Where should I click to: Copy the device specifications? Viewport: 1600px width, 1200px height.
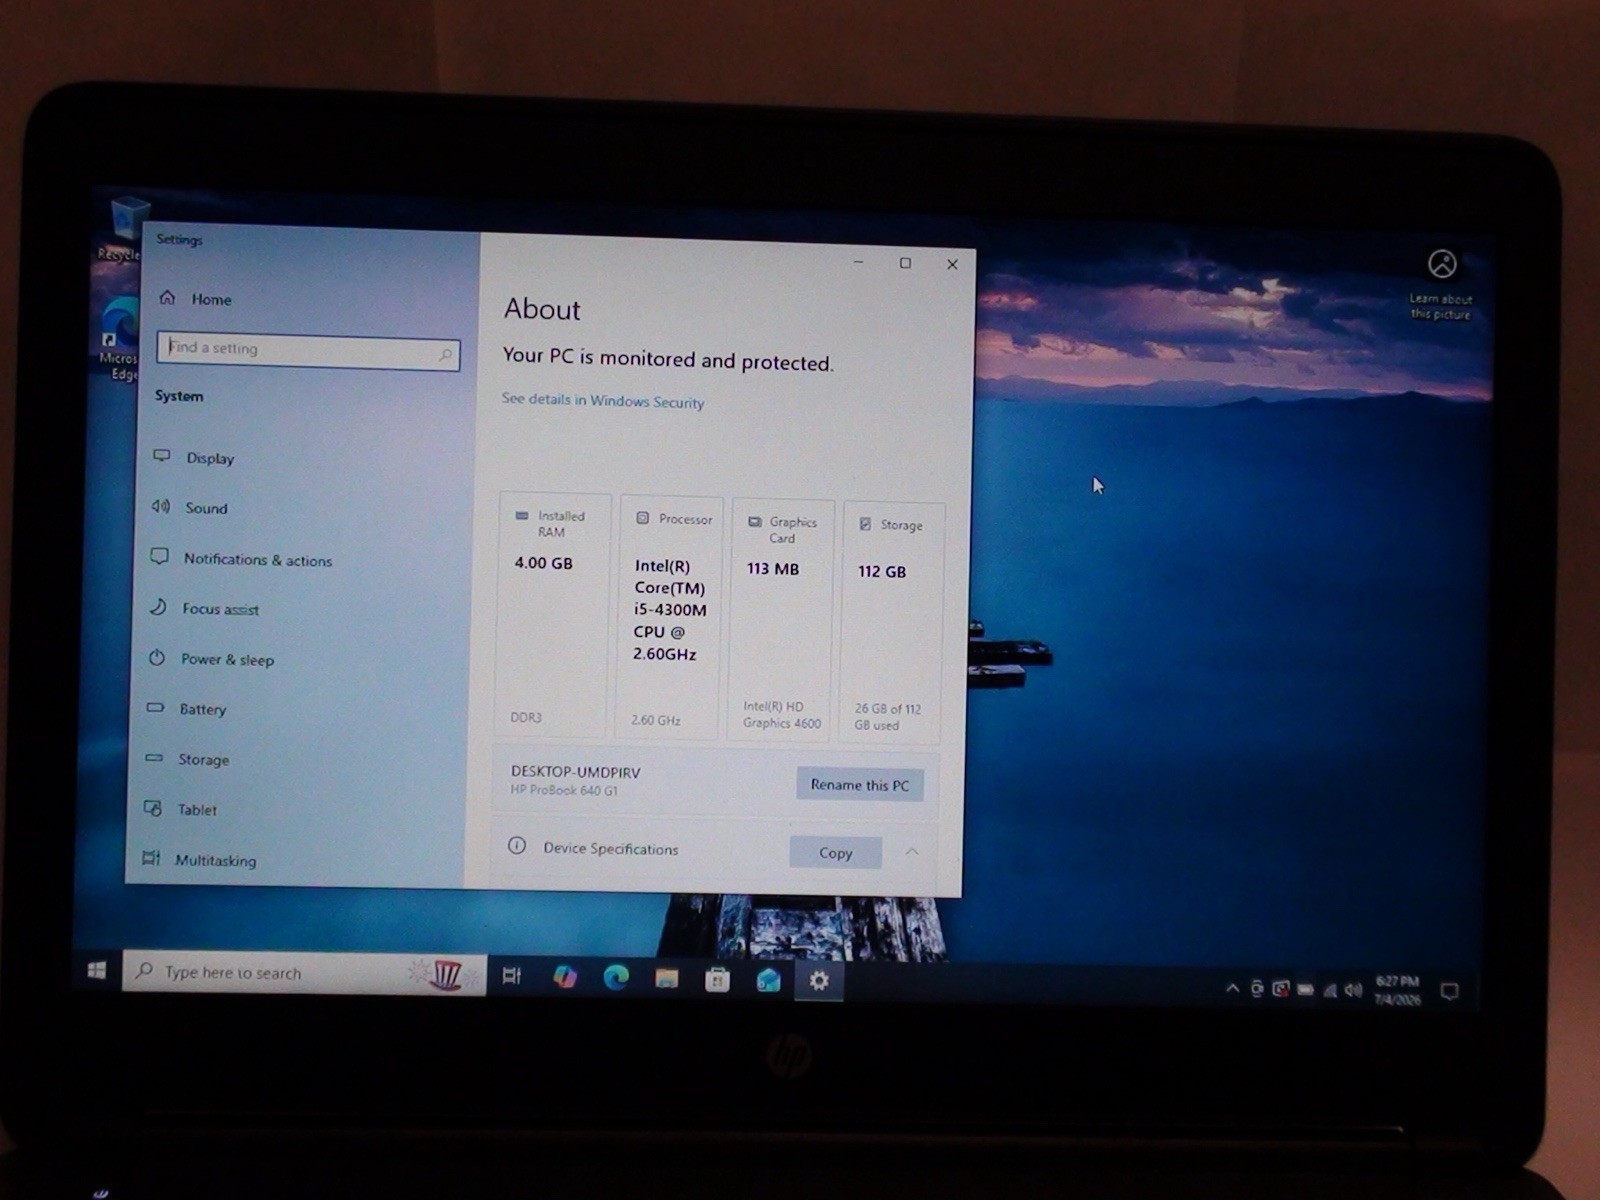coord(836,852)
